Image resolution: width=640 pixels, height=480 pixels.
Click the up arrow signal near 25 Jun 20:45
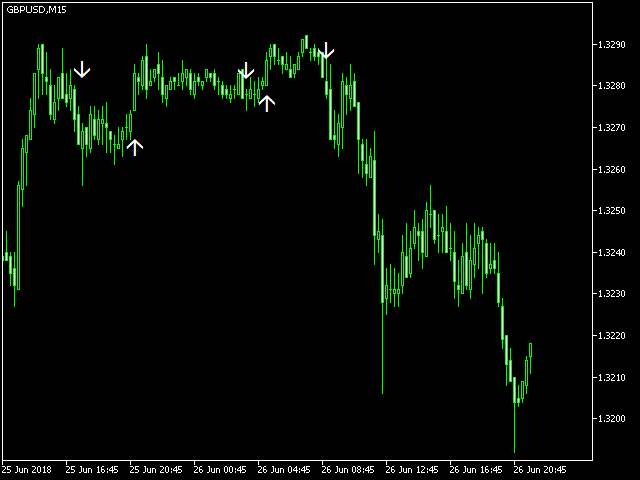135,147
